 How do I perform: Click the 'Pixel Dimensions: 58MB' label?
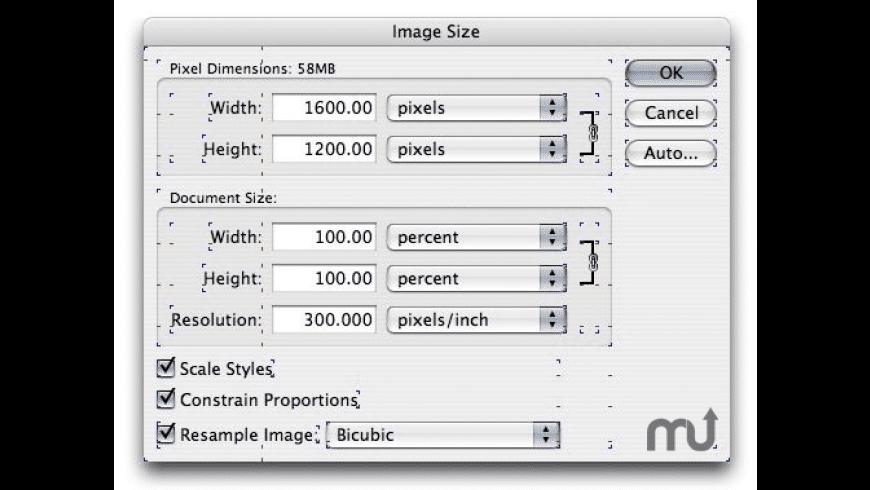(252, 69)
